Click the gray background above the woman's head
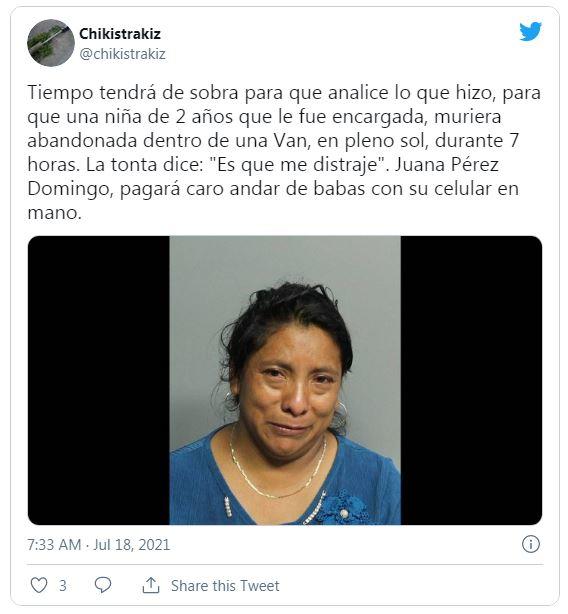 tap(285, 258)
